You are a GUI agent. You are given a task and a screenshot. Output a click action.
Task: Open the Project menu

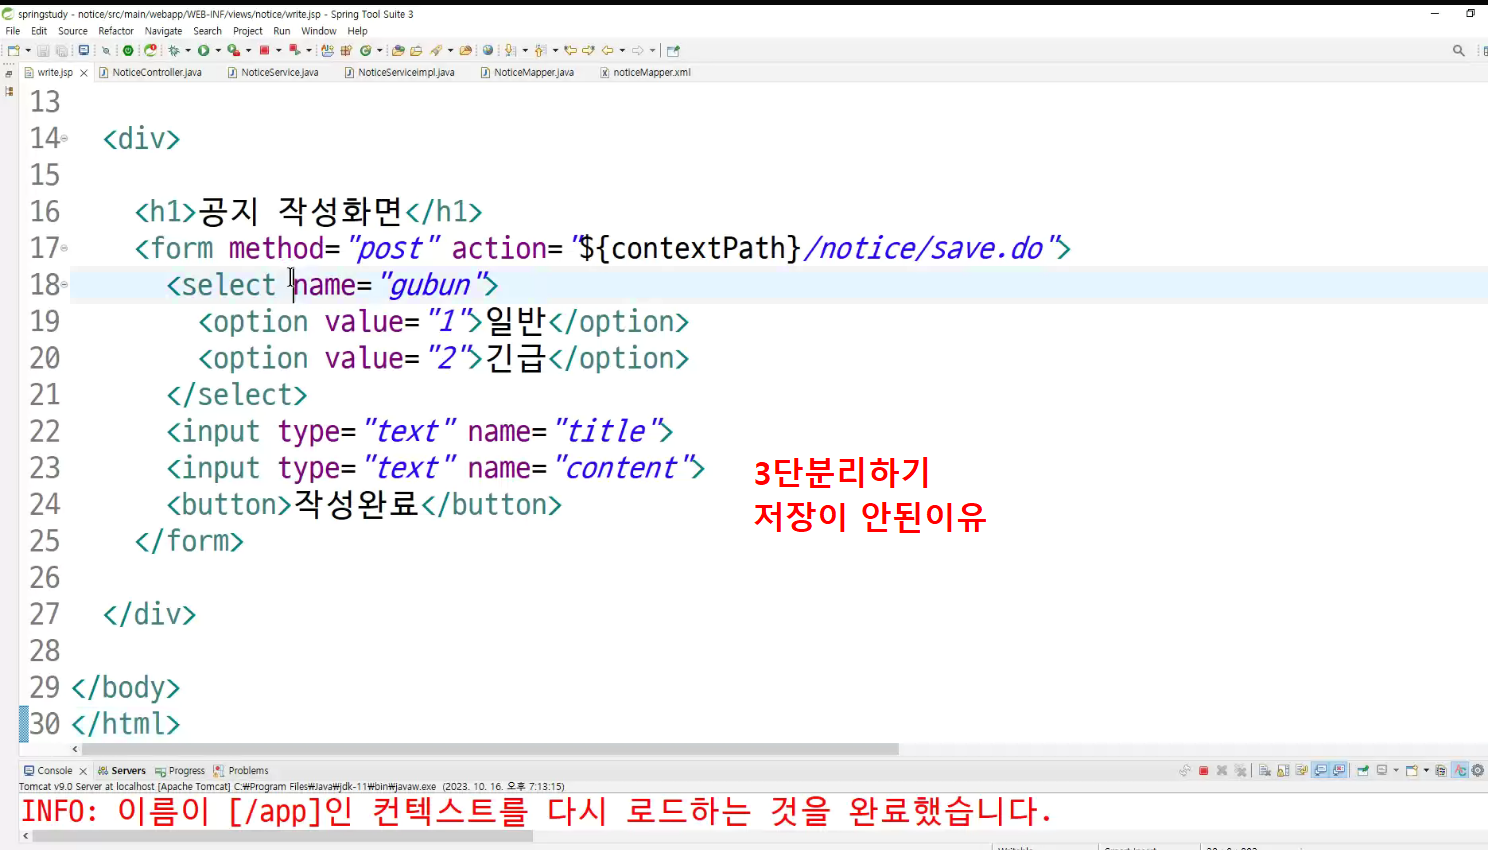[x=248, y=31]
